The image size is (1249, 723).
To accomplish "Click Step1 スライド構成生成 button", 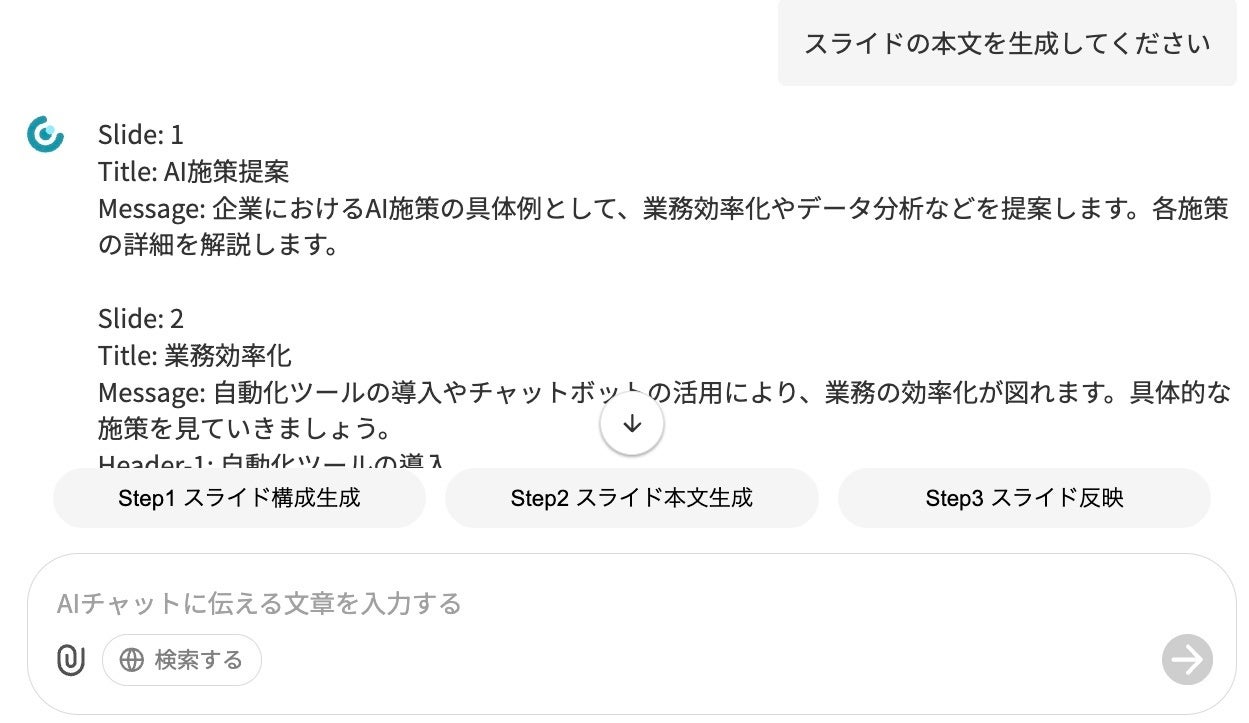I will point(239,498).
